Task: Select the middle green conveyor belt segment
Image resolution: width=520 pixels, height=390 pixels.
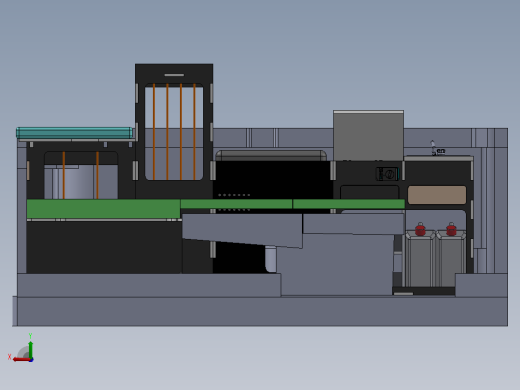Action: 236,204
